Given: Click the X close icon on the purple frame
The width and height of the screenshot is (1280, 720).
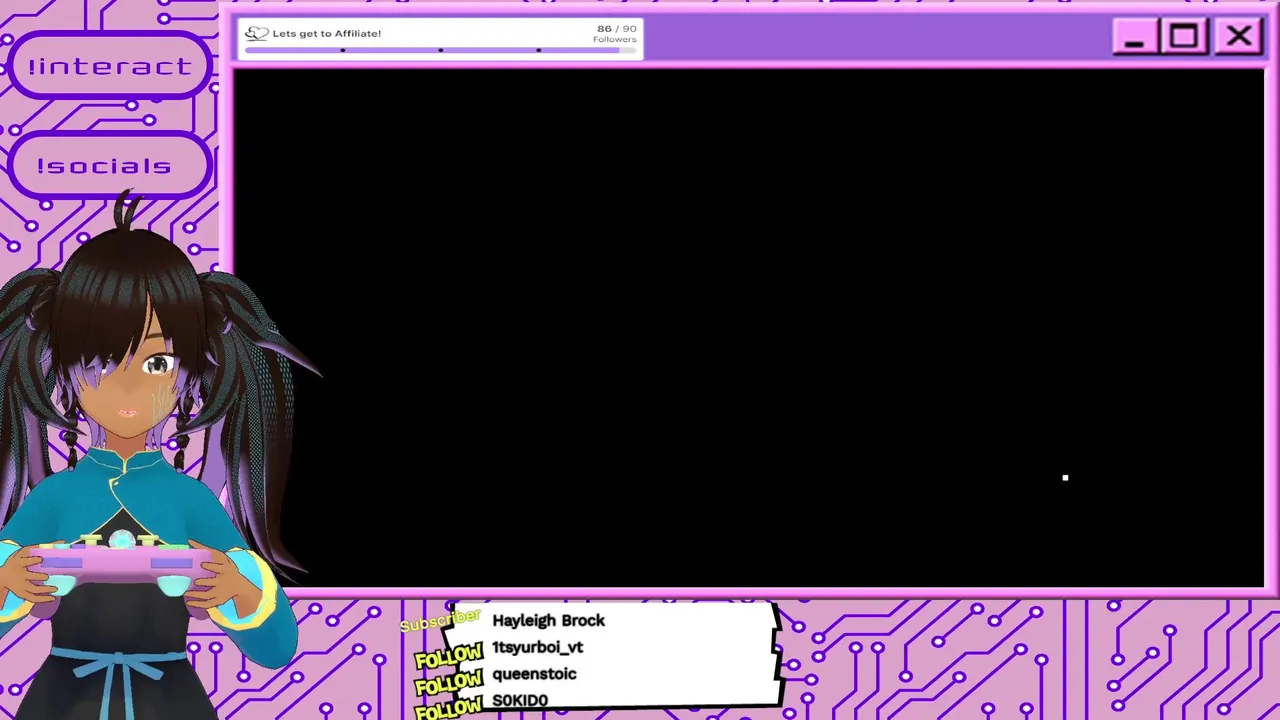Looking at the screenshot, I should [x=1239, y=37].
